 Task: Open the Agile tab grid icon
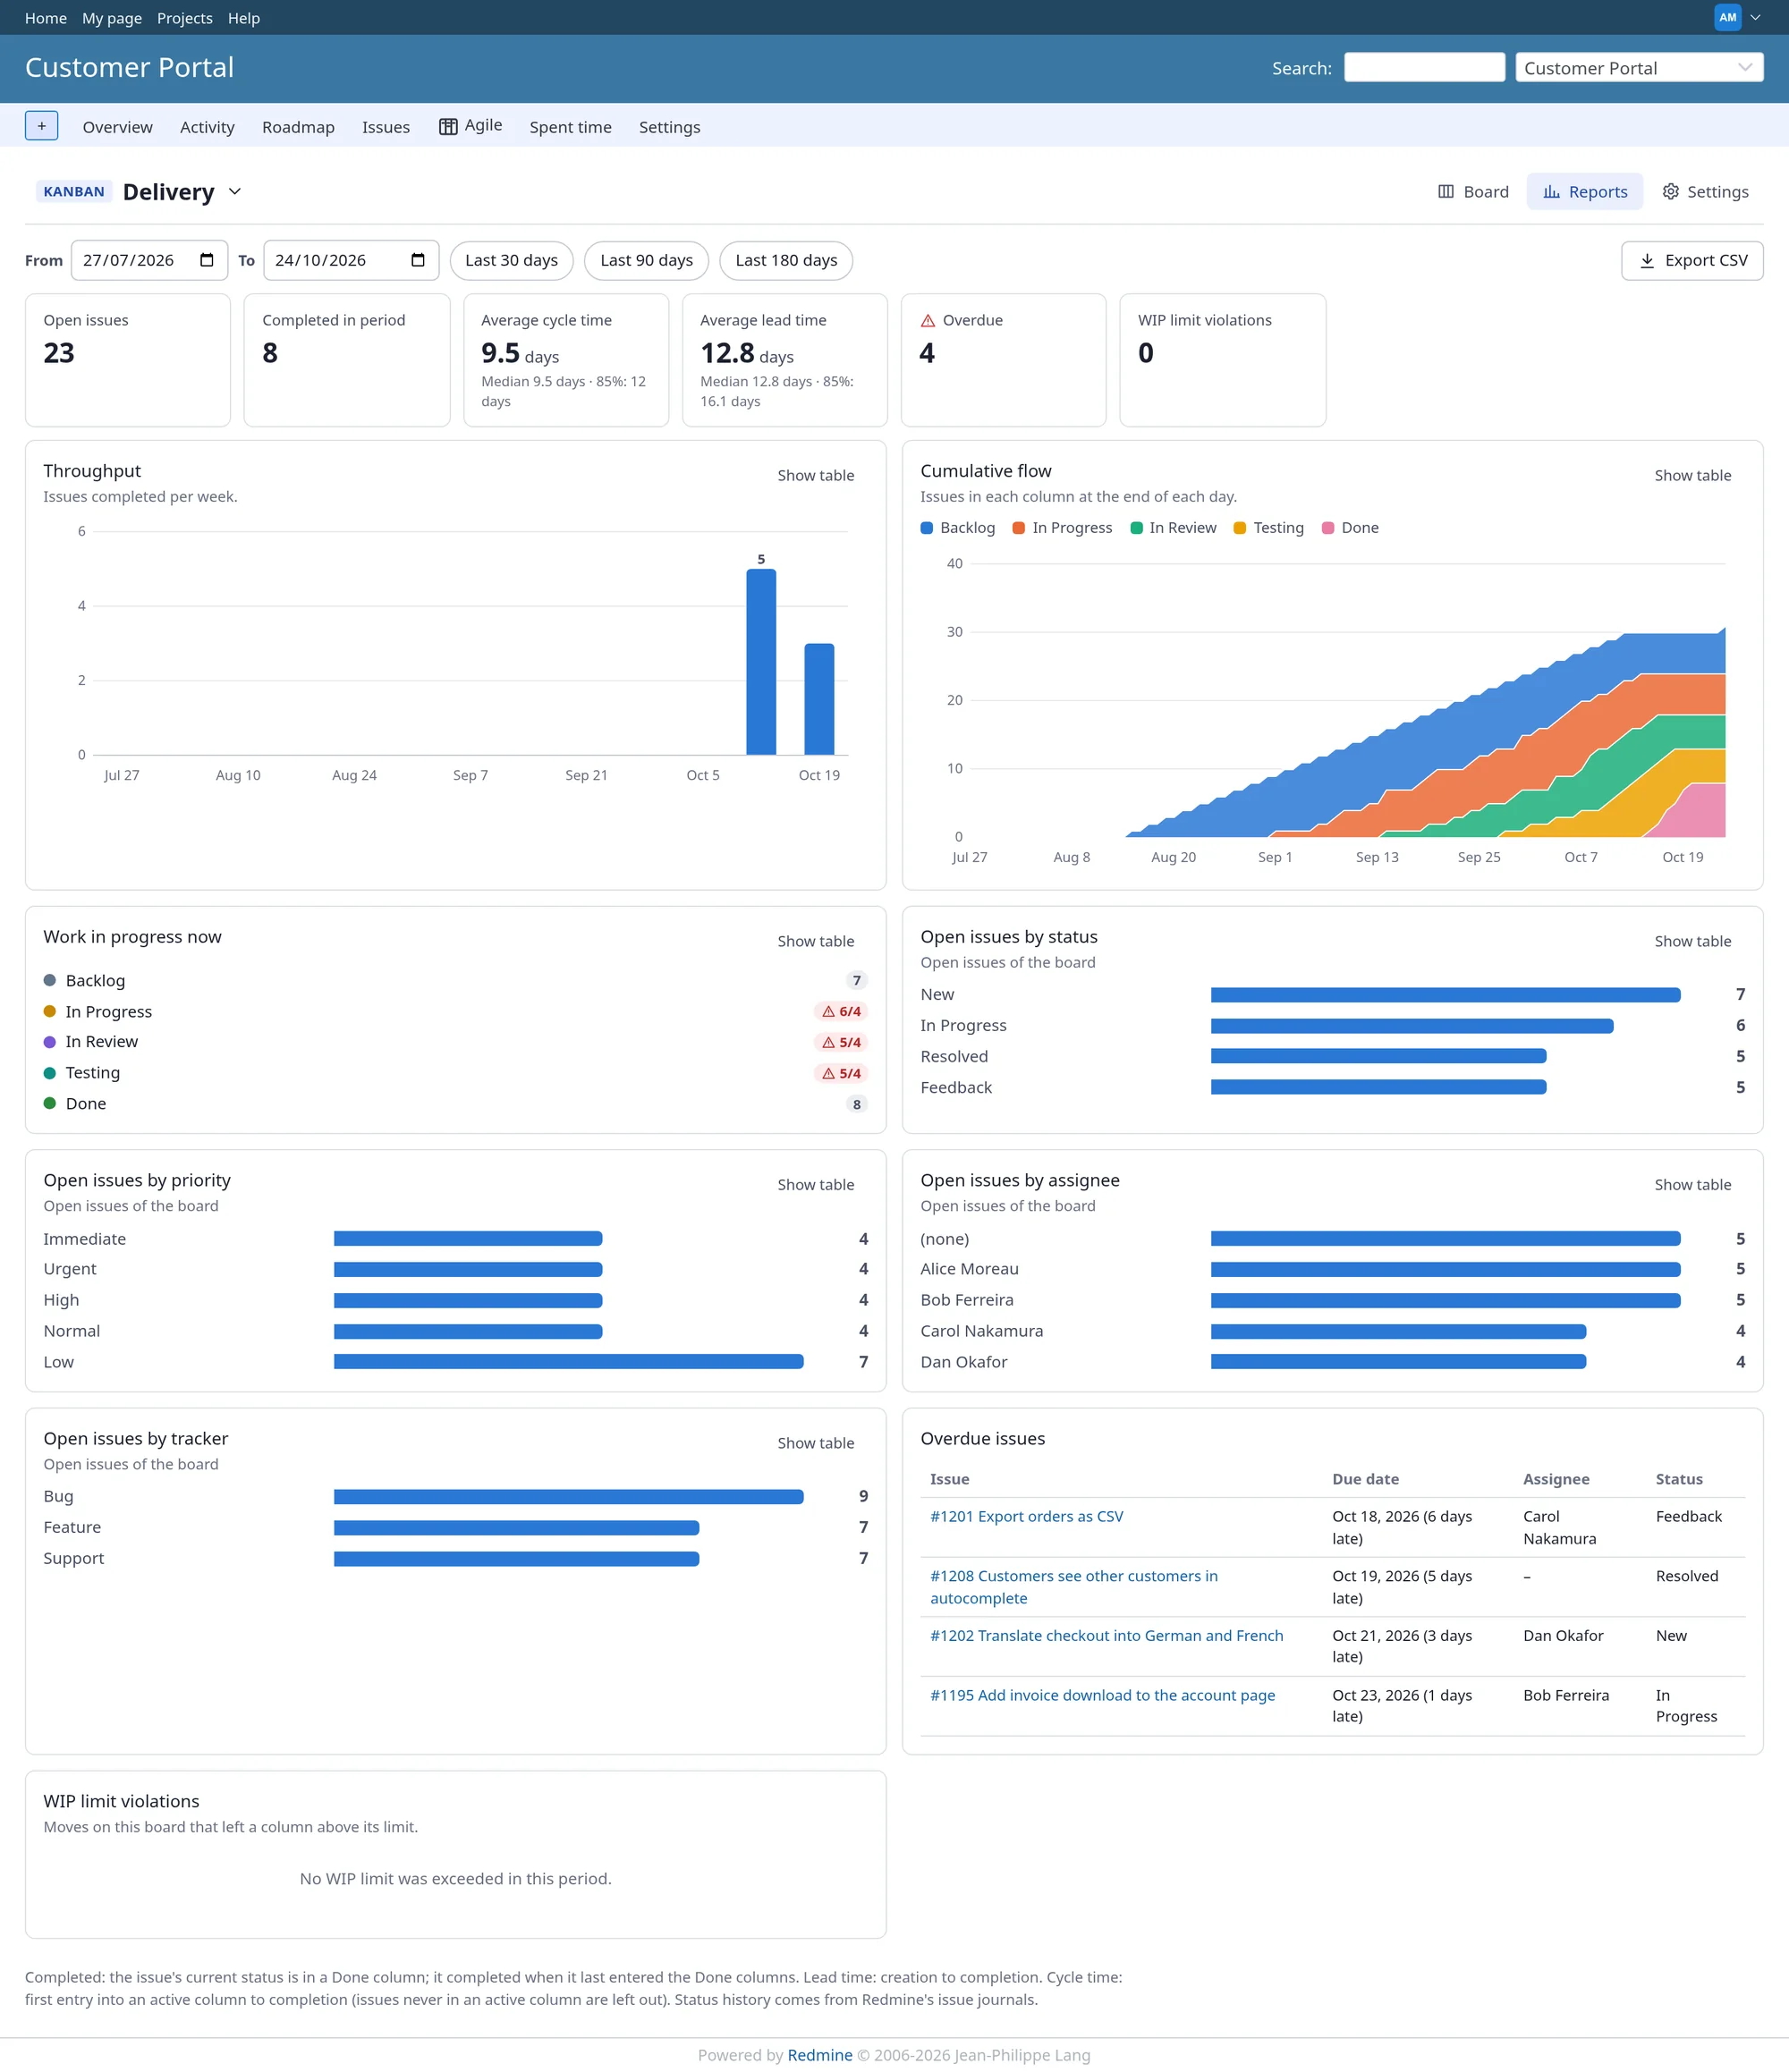coord(448,126)
